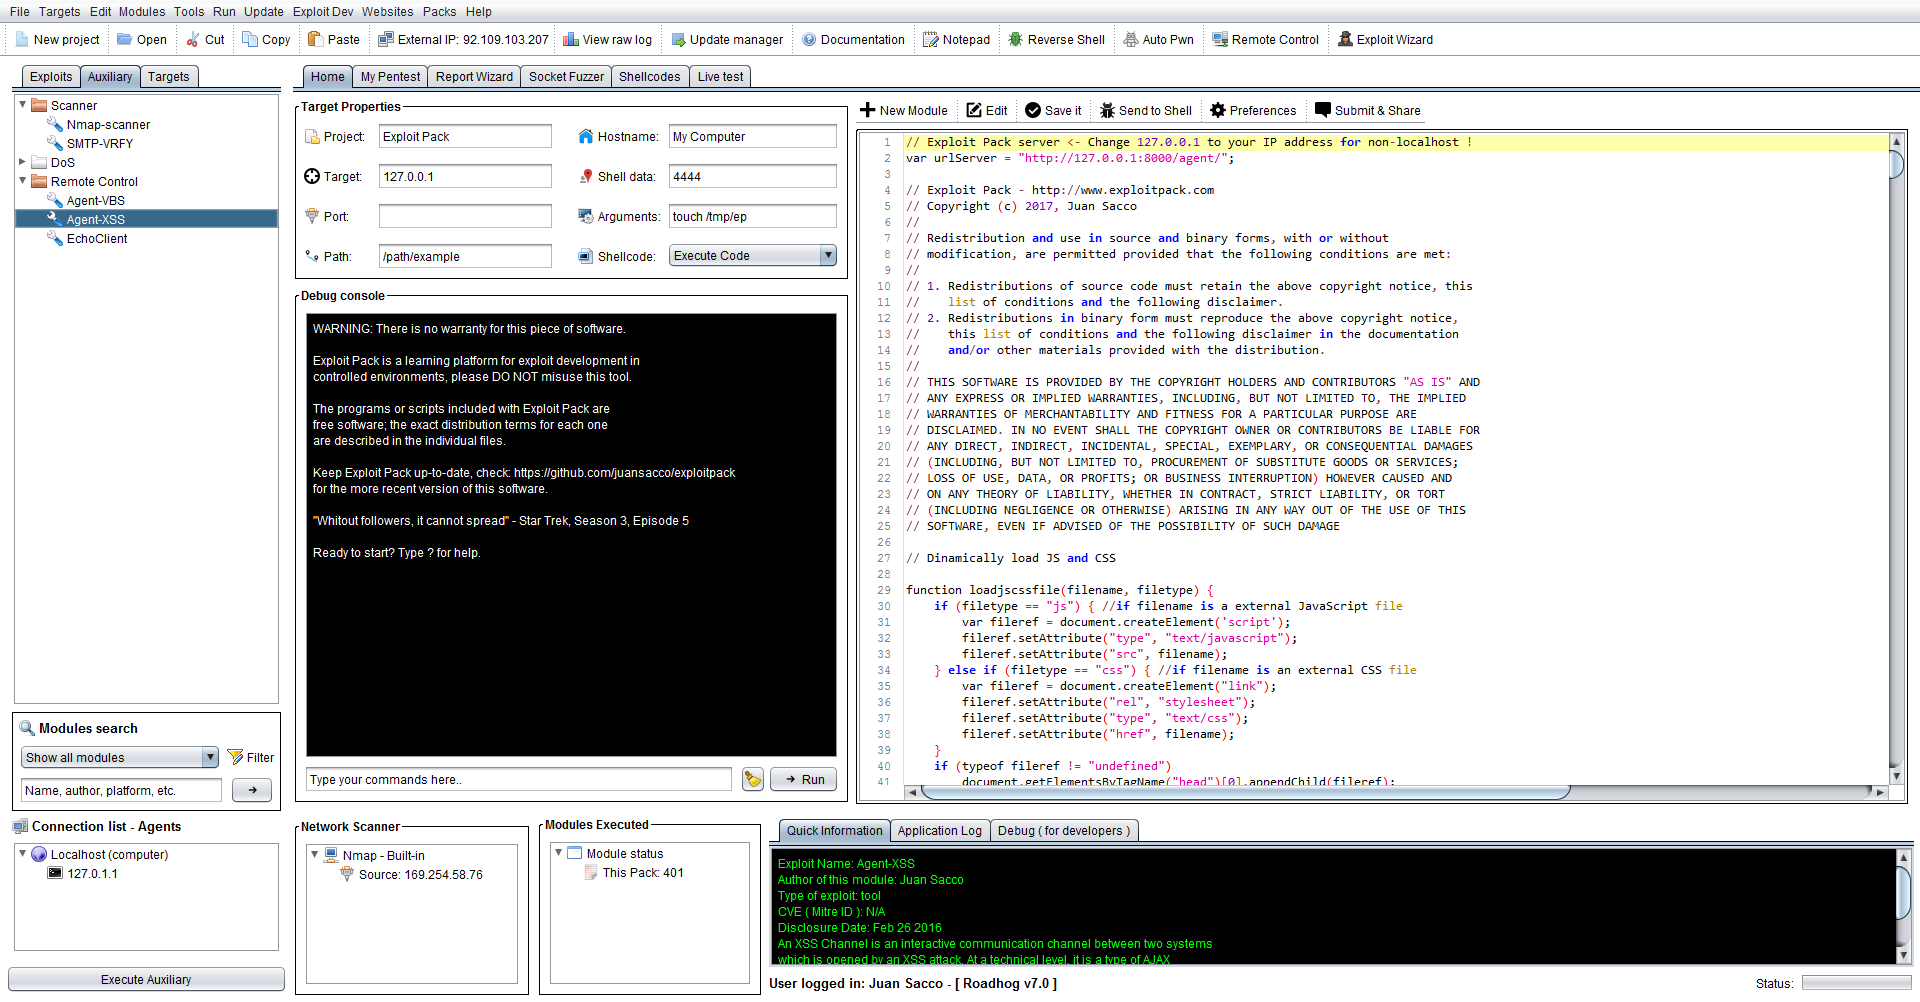1920x1002 pixels.
Task: Switch to the Socket Fuzzer tab
Action: 566,77
